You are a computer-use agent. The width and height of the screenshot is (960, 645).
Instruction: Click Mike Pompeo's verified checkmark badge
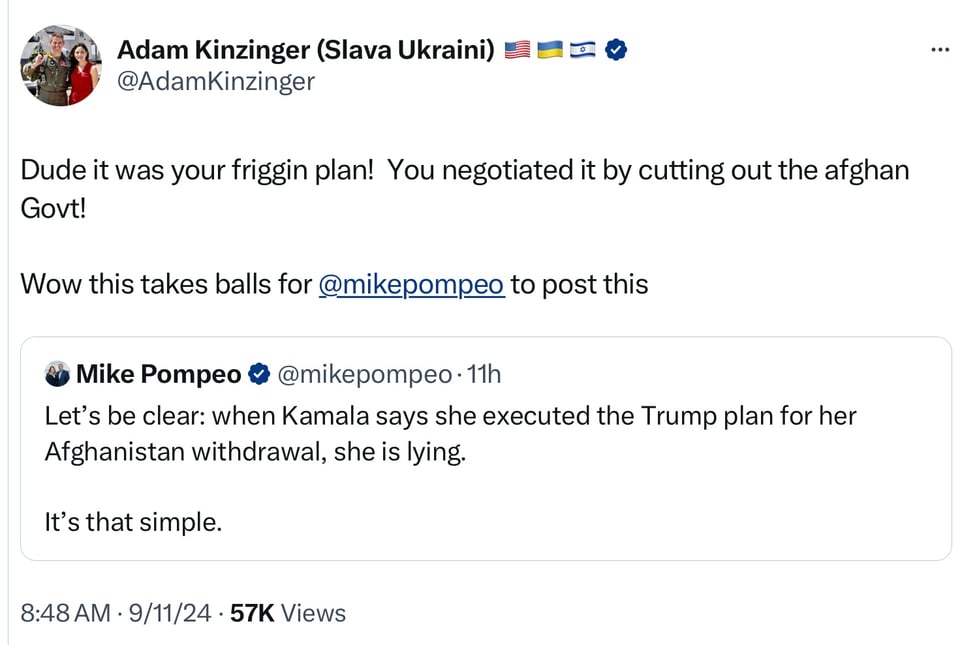pyautogui.click(x=258, y=375)
